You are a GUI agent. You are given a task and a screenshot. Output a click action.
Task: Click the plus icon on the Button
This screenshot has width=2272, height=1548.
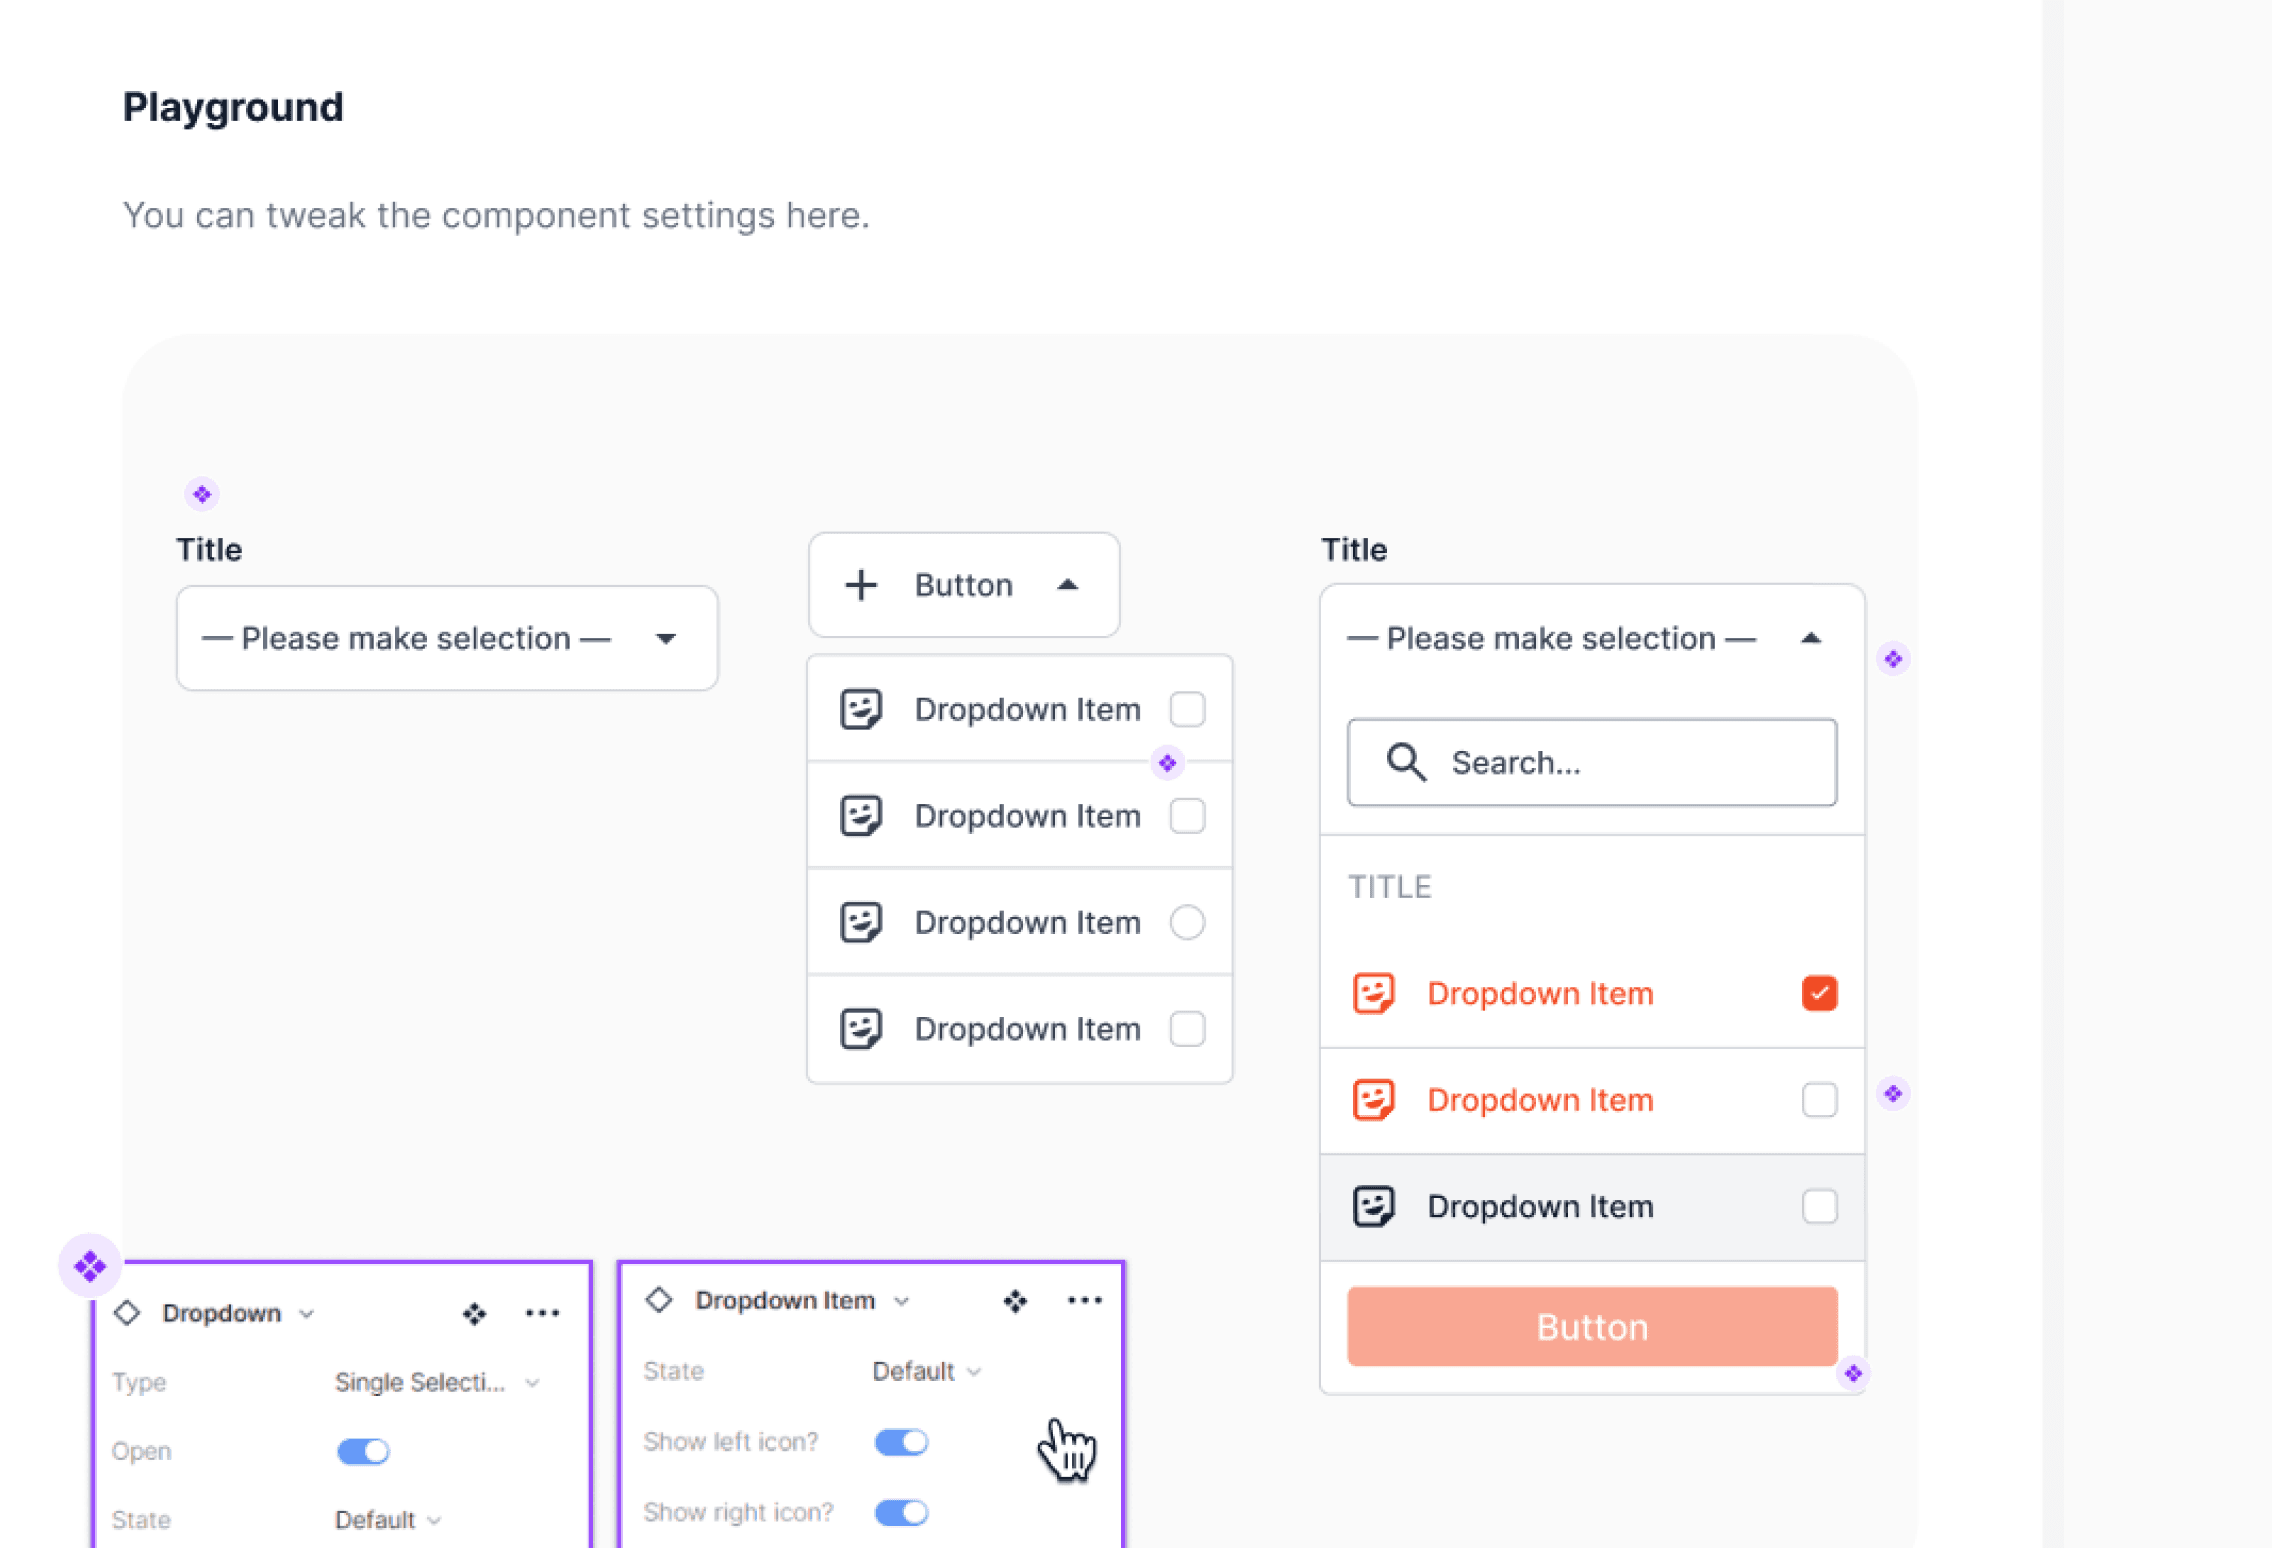pos(861,585)
